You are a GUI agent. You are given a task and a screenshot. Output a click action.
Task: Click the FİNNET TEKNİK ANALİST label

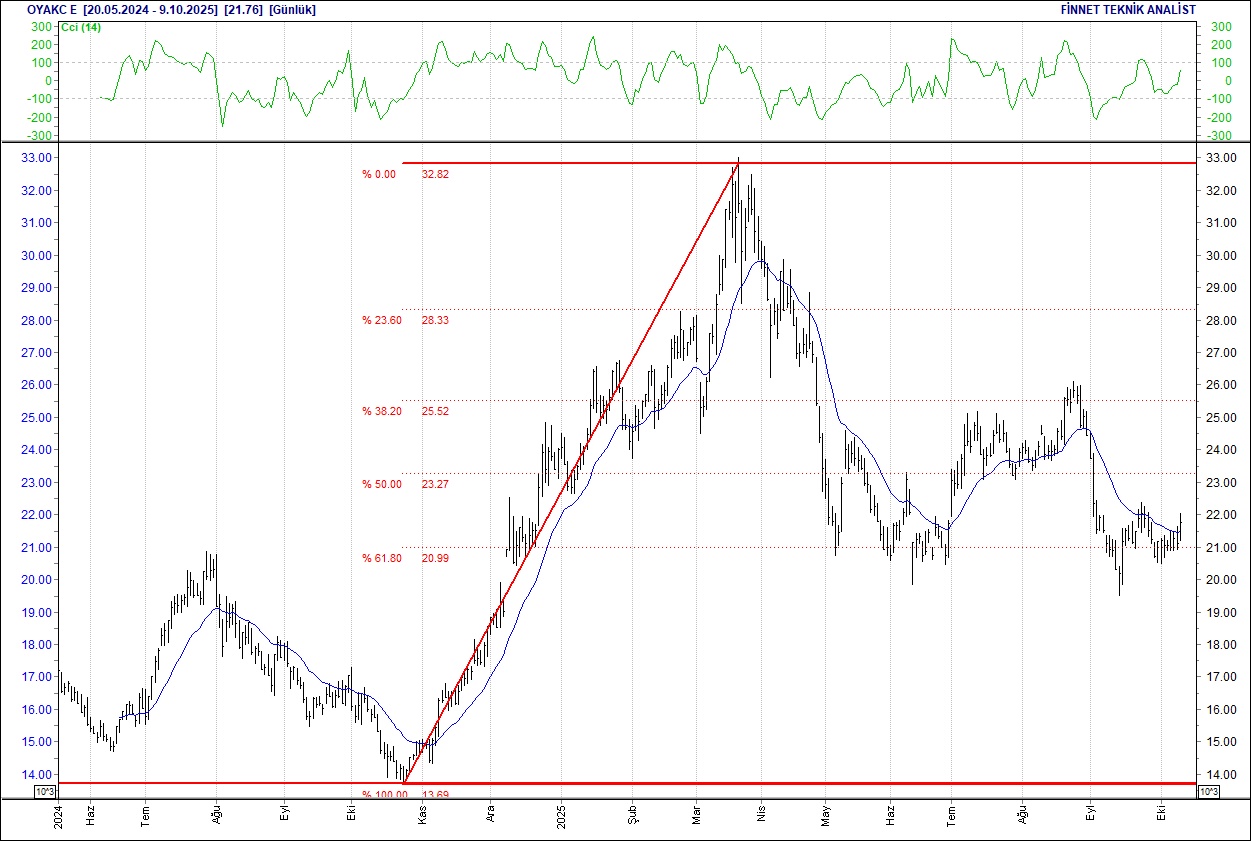click(1129, 10)
